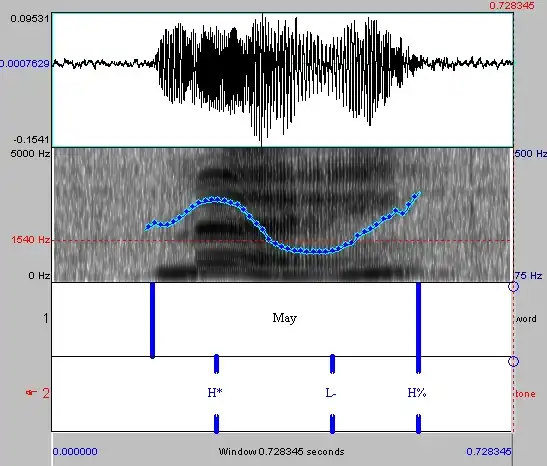Click left boundary of May interval

pyautogui.click(x=152, y=320)
